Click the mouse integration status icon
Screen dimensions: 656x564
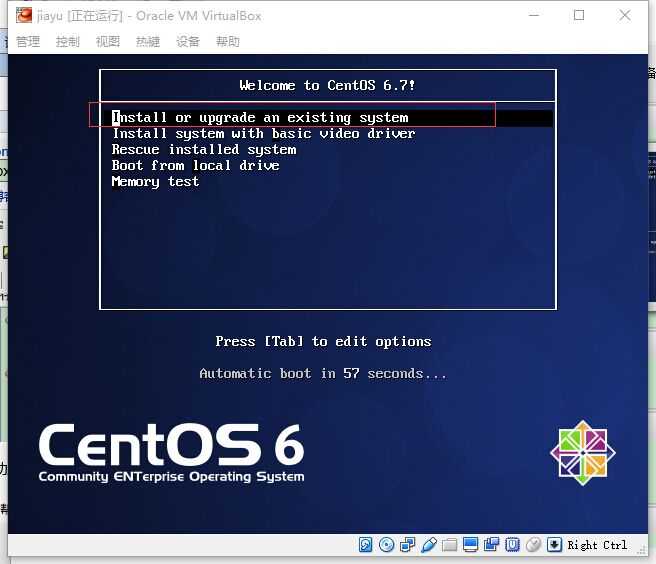click(x=533, y=545)
